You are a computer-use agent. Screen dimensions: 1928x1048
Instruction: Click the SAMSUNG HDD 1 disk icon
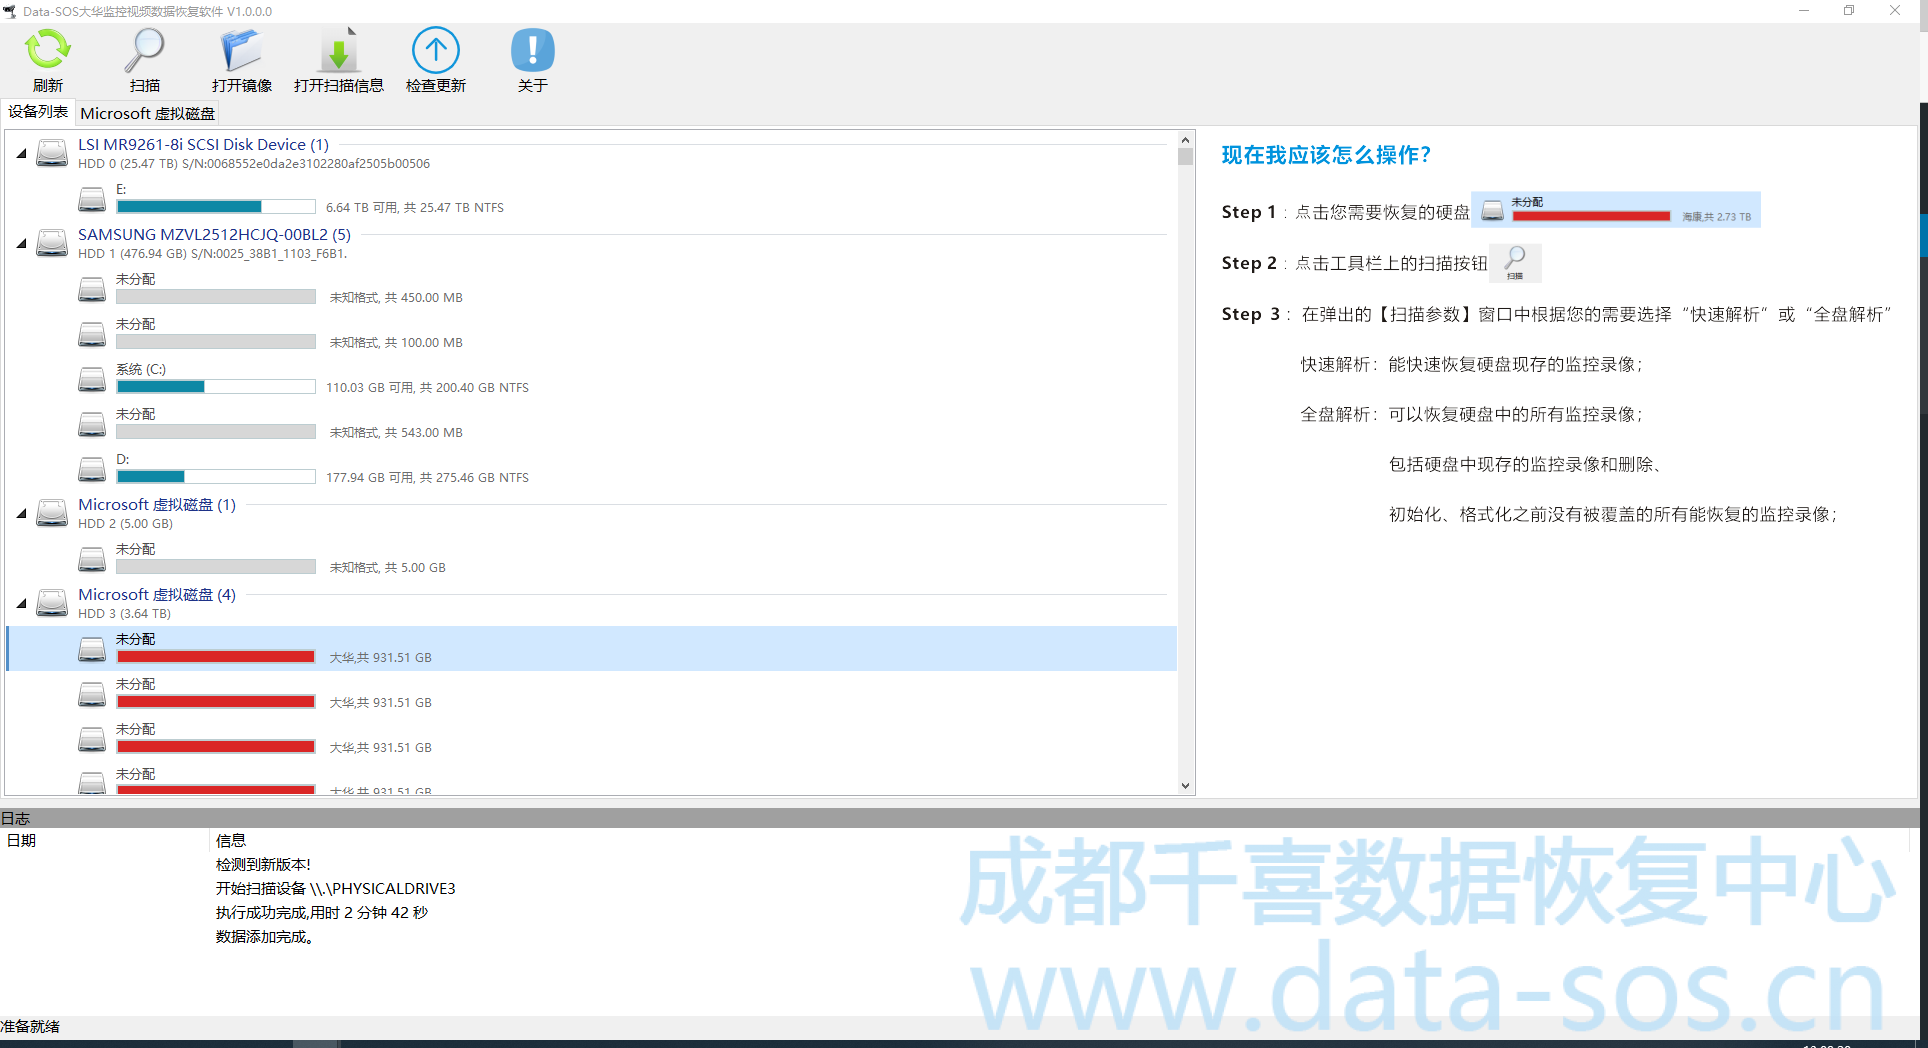click(x=52, y=243)
